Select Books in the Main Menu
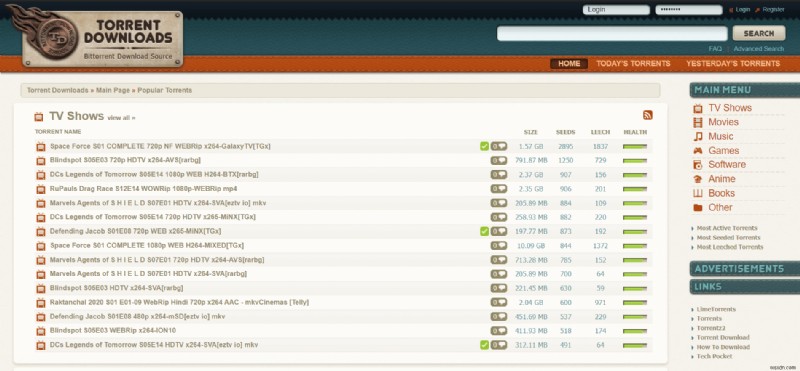 721,193
